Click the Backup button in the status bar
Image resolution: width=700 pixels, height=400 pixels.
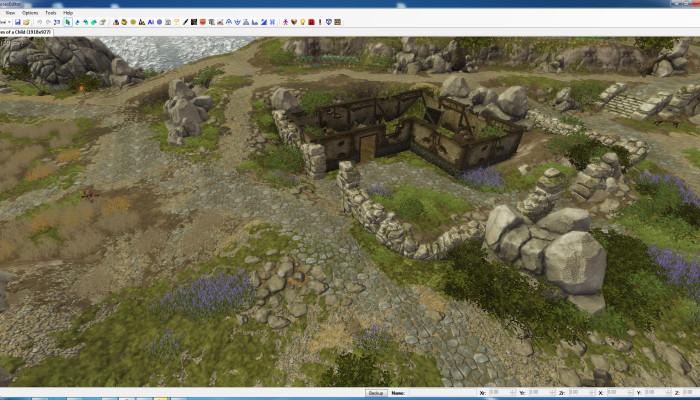[376, 393]
